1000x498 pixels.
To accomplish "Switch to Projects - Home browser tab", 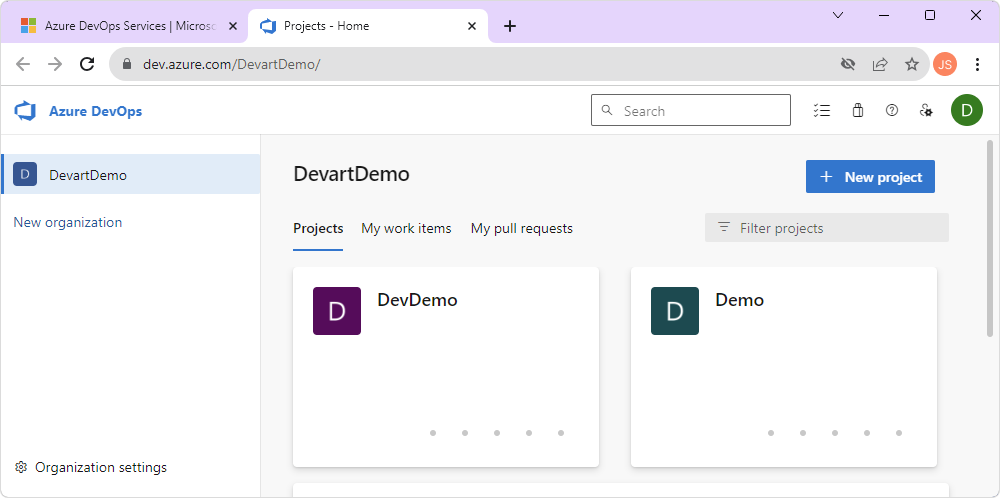I will pyautogui.click(x=368, y=26).
